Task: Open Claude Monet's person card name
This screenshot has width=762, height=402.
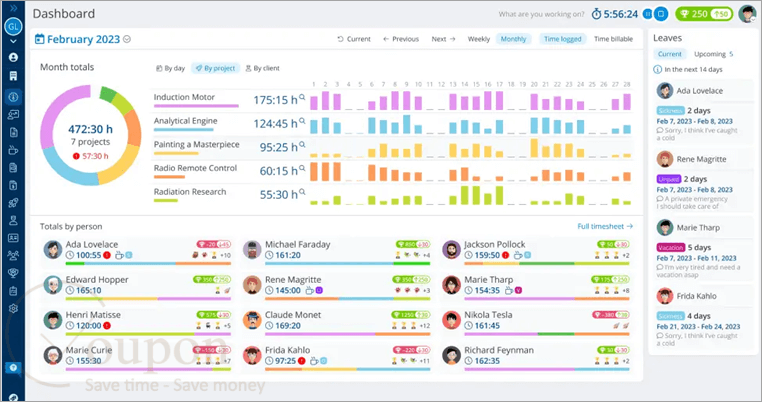Action: tap(293, 315)
